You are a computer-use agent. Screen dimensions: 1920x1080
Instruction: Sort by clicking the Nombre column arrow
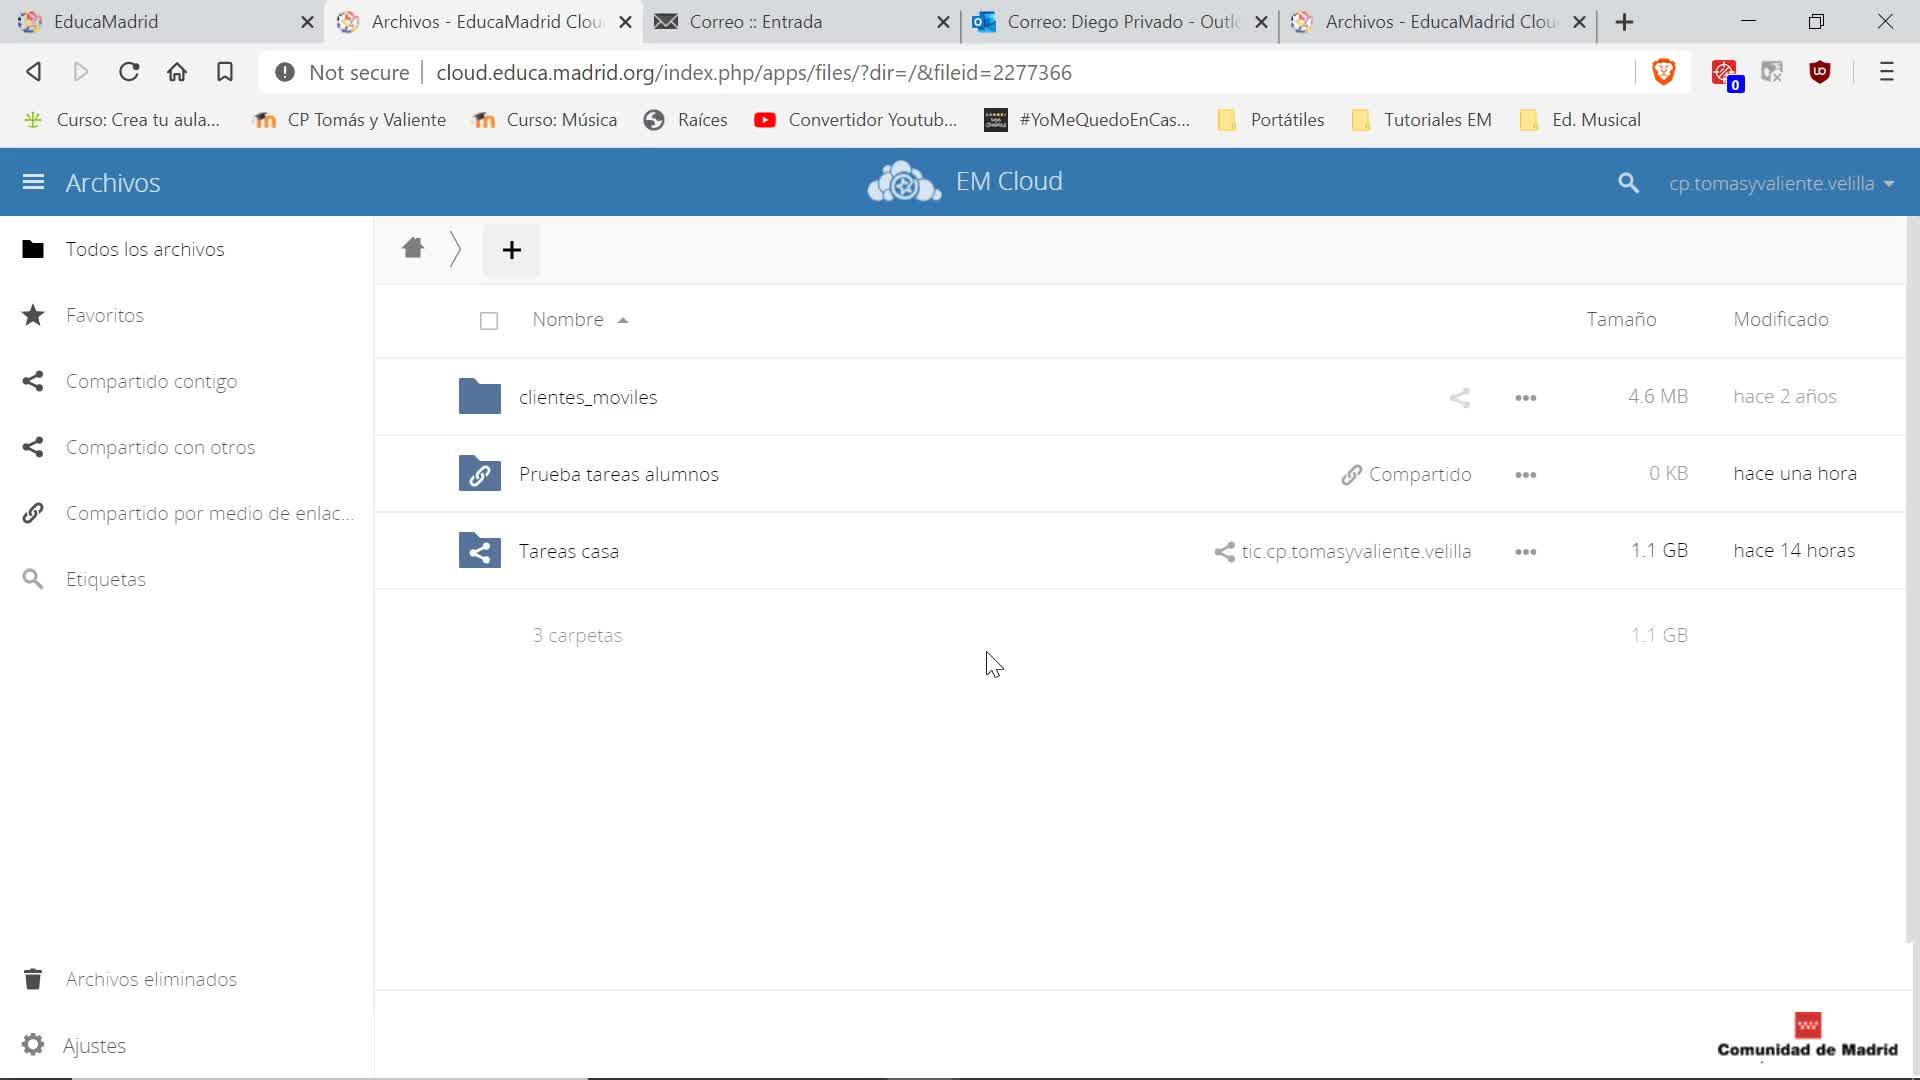(x=622, y=320)
